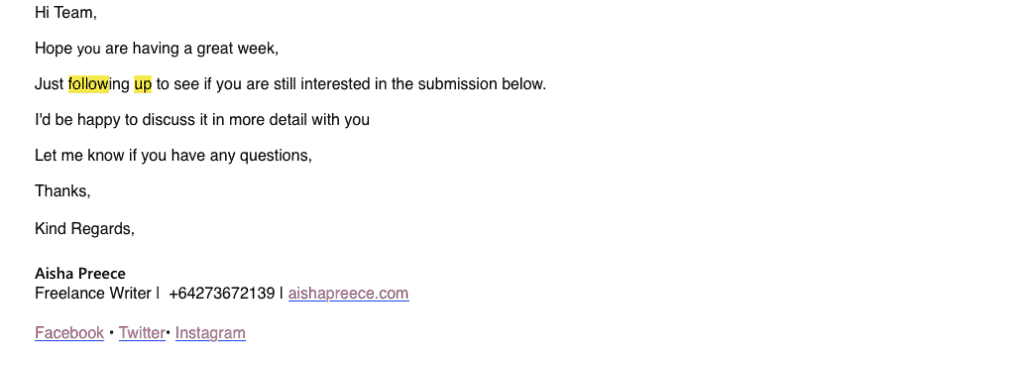Click the "Let me know" sentence
Image resolution: width=1030 pixels, height=365 pixels.
(173, 156)
